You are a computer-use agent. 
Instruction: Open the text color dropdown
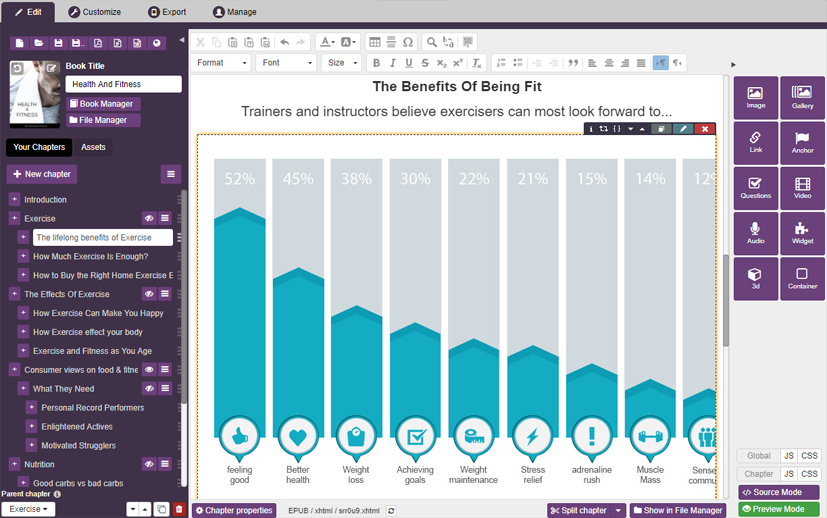pyautogui.click(x=328, y=42)
